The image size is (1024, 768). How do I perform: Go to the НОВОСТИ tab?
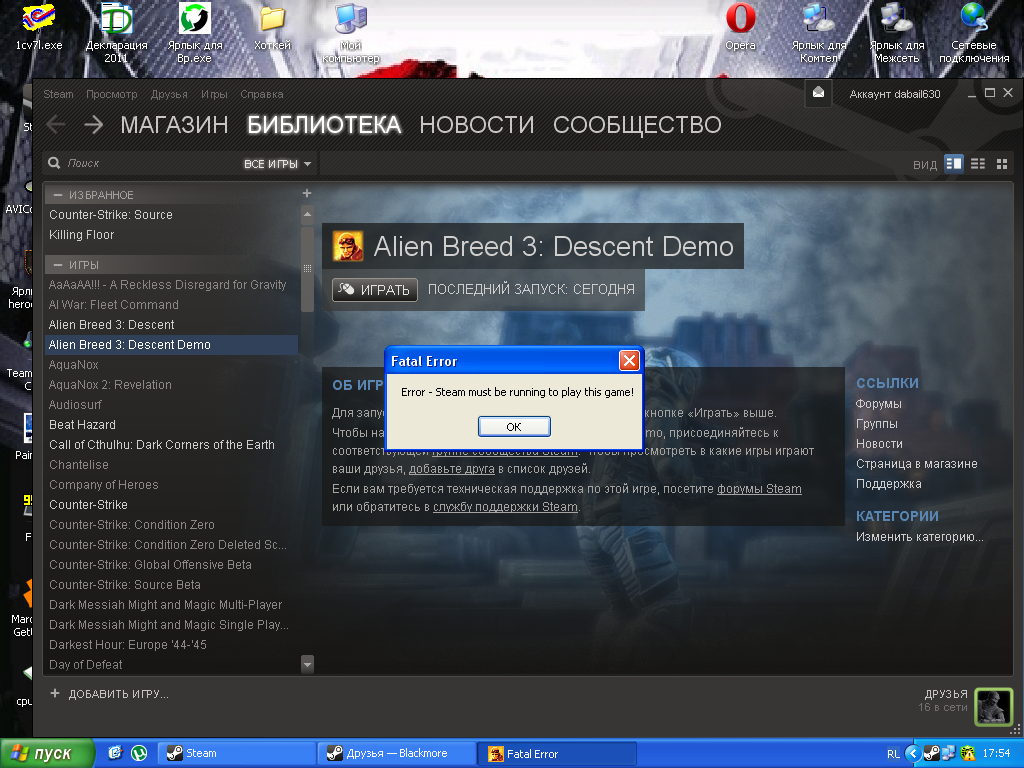pos(477,125)
